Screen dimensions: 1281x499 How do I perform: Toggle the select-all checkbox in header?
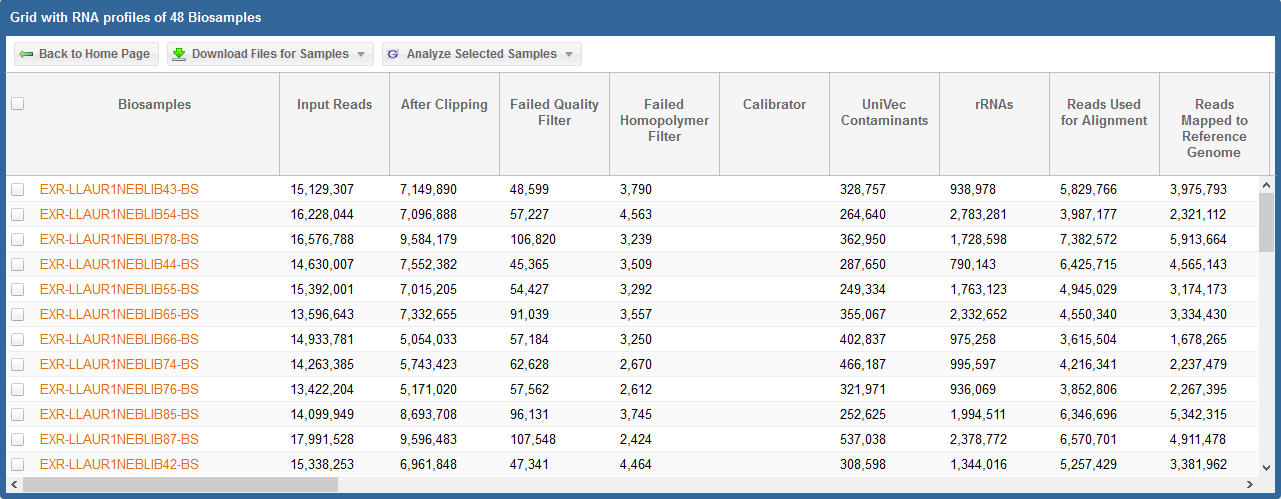(17, 103)
